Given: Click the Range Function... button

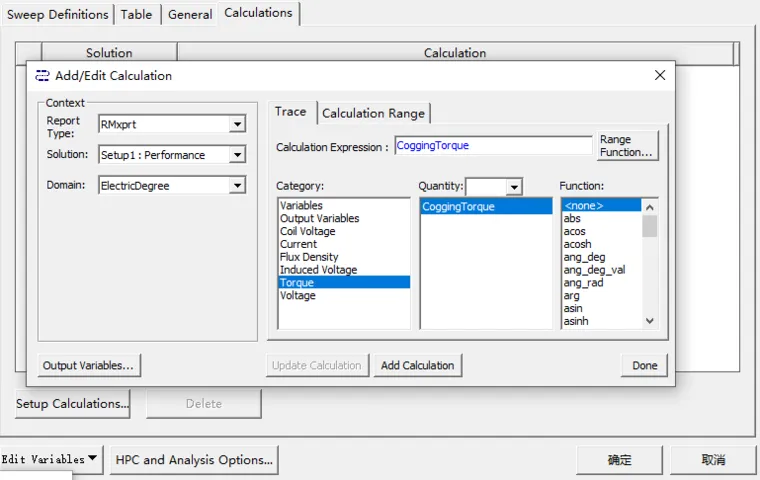Looking at the screenshot, I should tap(627, 145).
